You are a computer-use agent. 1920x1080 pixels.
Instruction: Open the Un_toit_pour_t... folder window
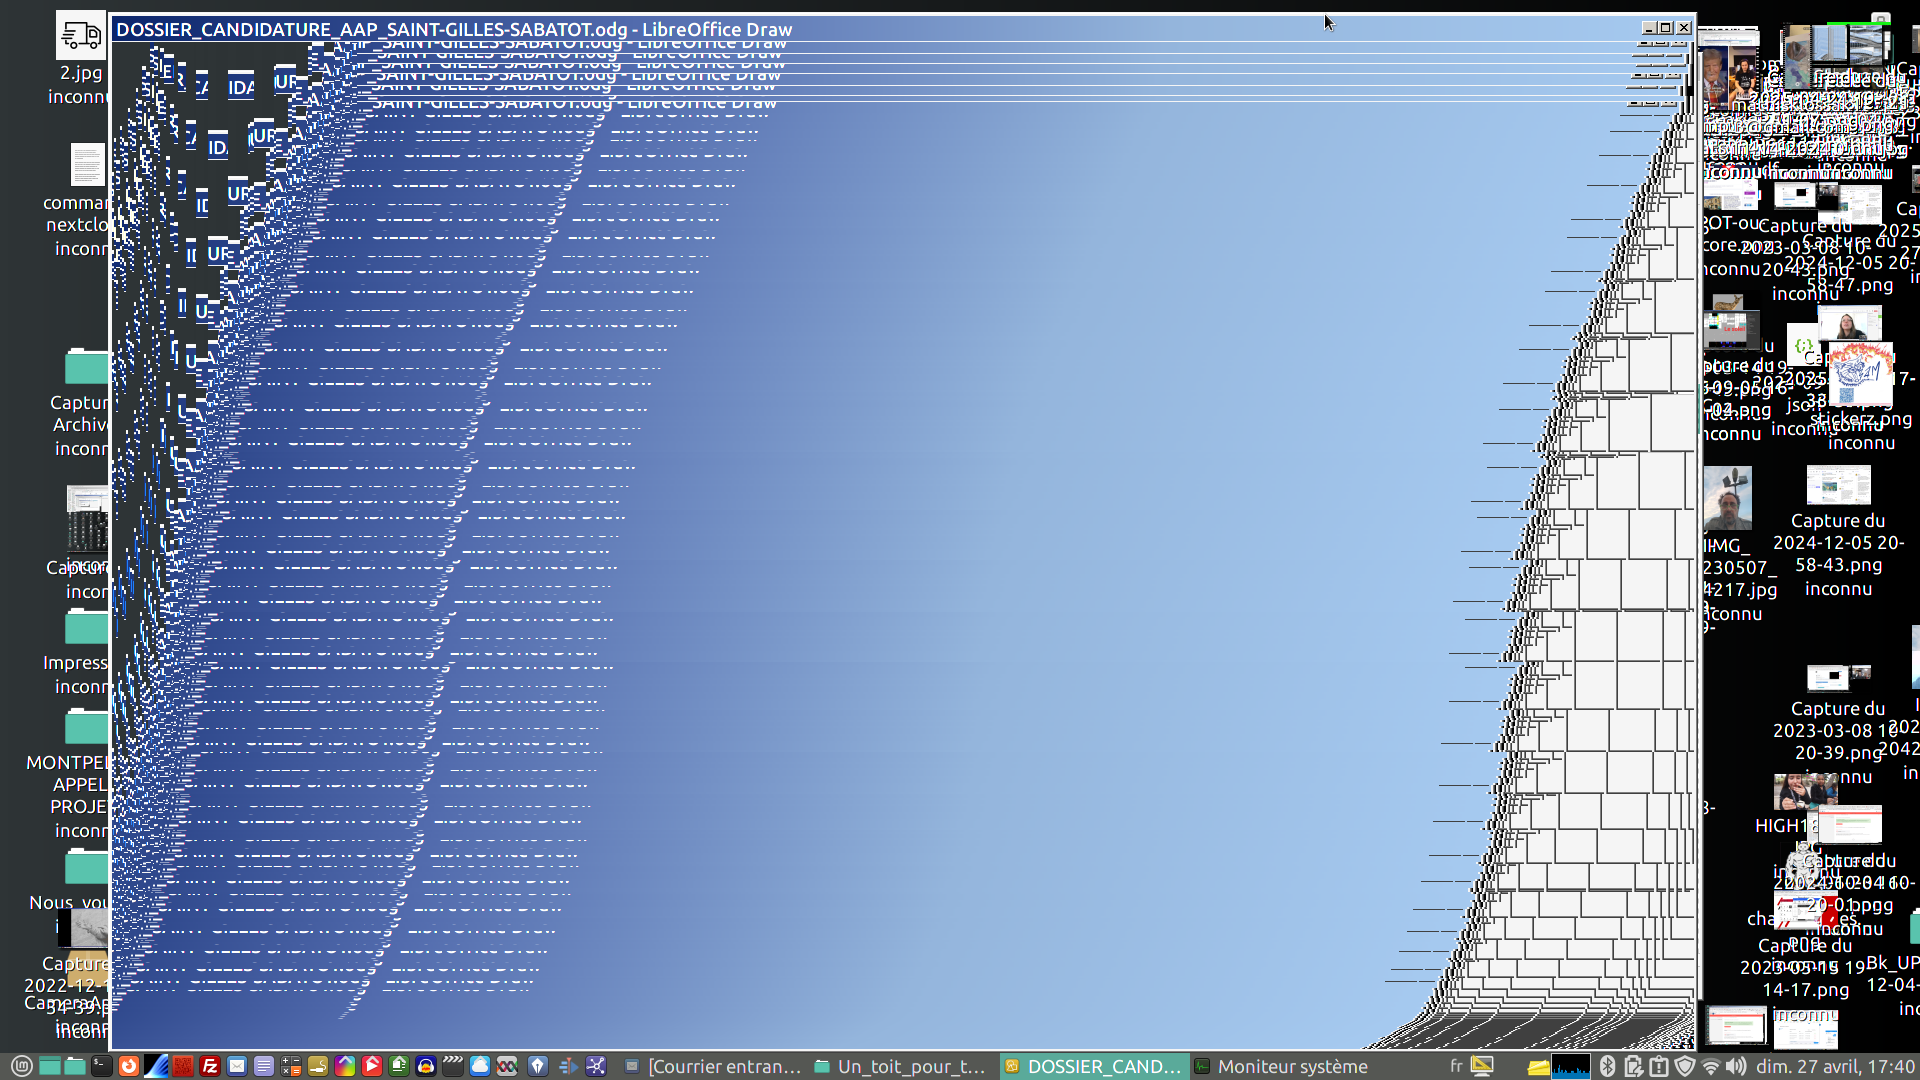click(x=900, y=1066)
